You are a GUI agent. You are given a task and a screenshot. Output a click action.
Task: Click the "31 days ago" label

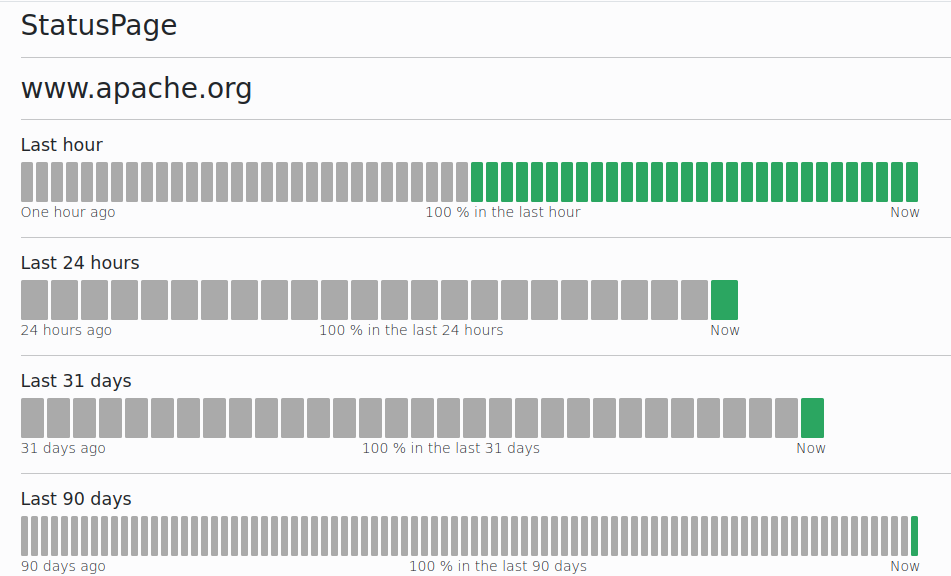tap(63, 448)
